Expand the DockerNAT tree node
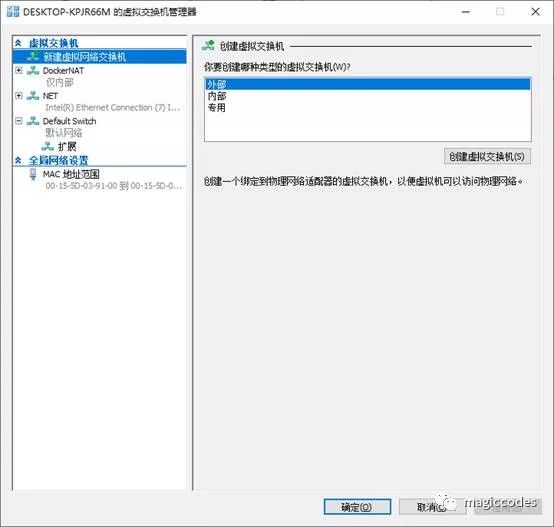Viewport: 554px width, 527px height. pyautogui.click(x=19, y=70)
